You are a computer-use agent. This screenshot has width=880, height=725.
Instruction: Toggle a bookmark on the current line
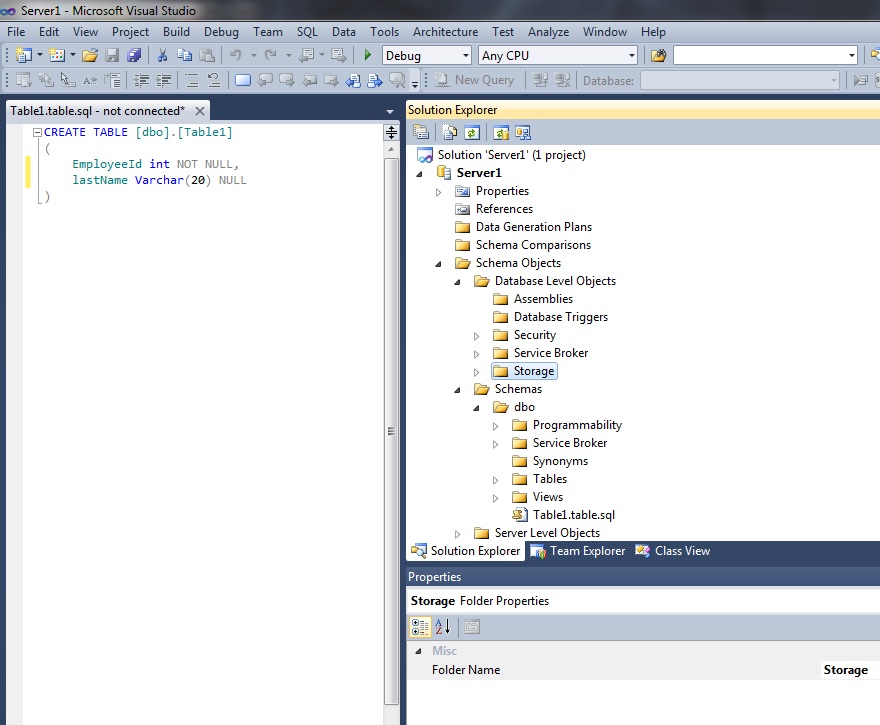tap(243, 80)
